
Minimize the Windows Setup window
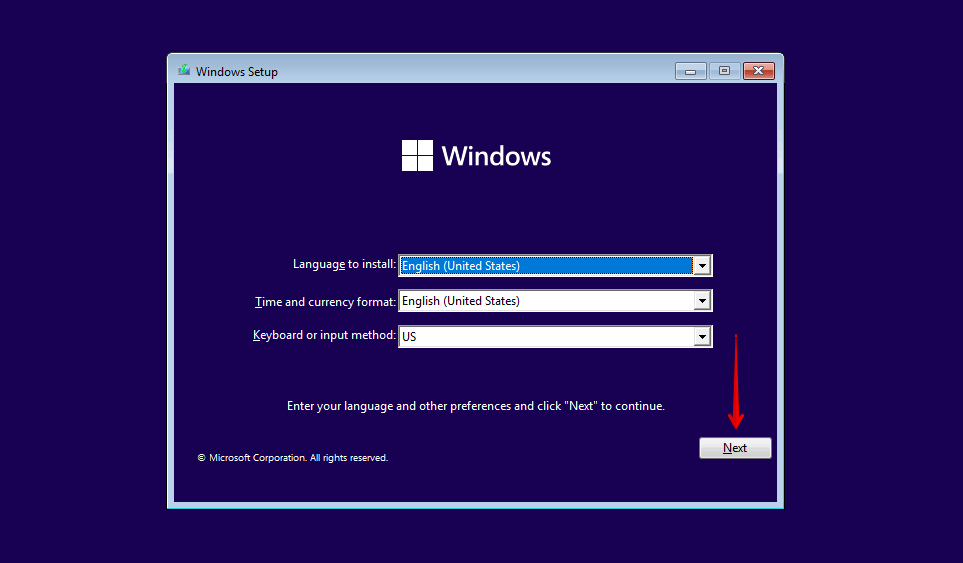pyautogui.click(x=691, y=71)
